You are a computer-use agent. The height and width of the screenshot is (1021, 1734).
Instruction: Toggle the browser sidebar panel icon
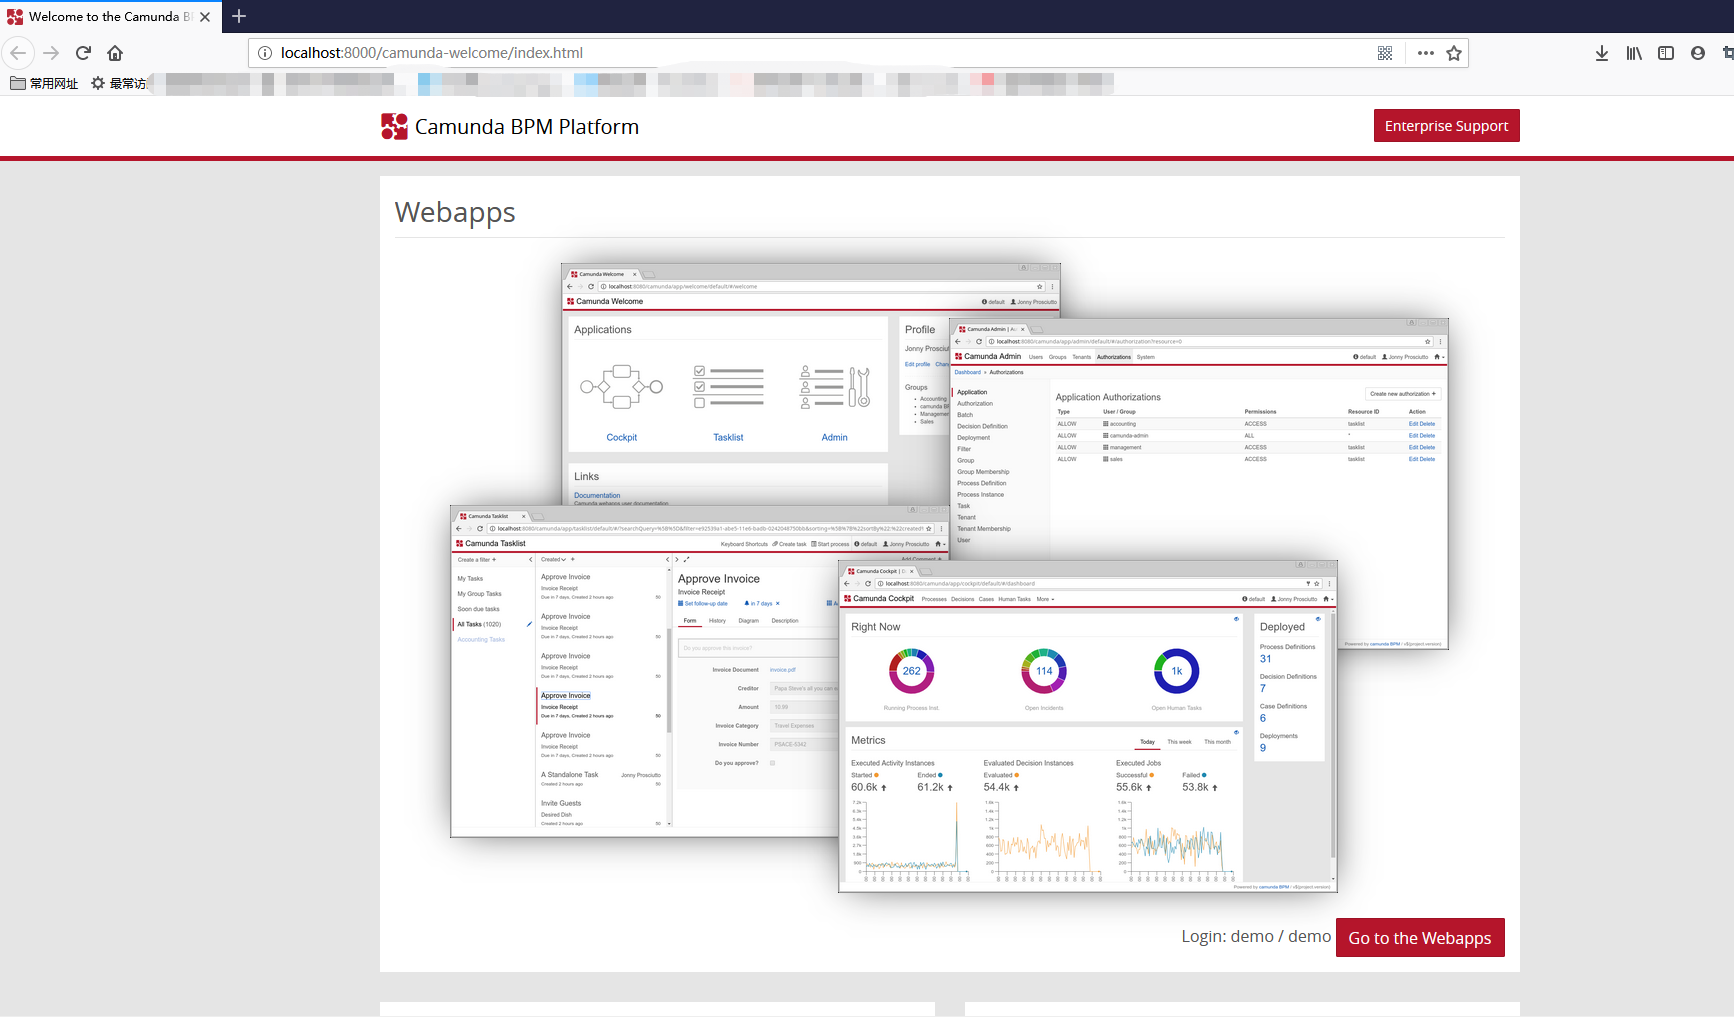pos(1665,52)
